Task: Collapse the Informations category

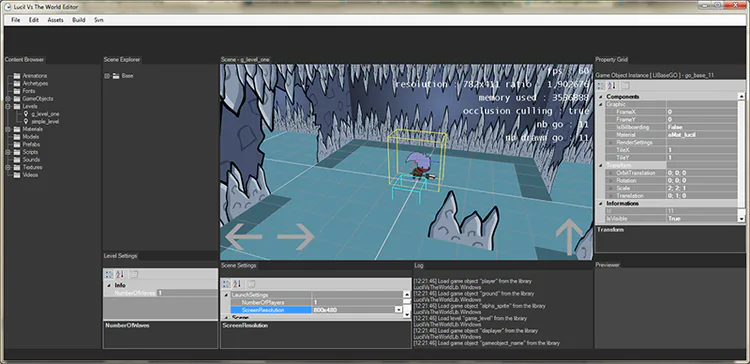Action: (601, 203)
